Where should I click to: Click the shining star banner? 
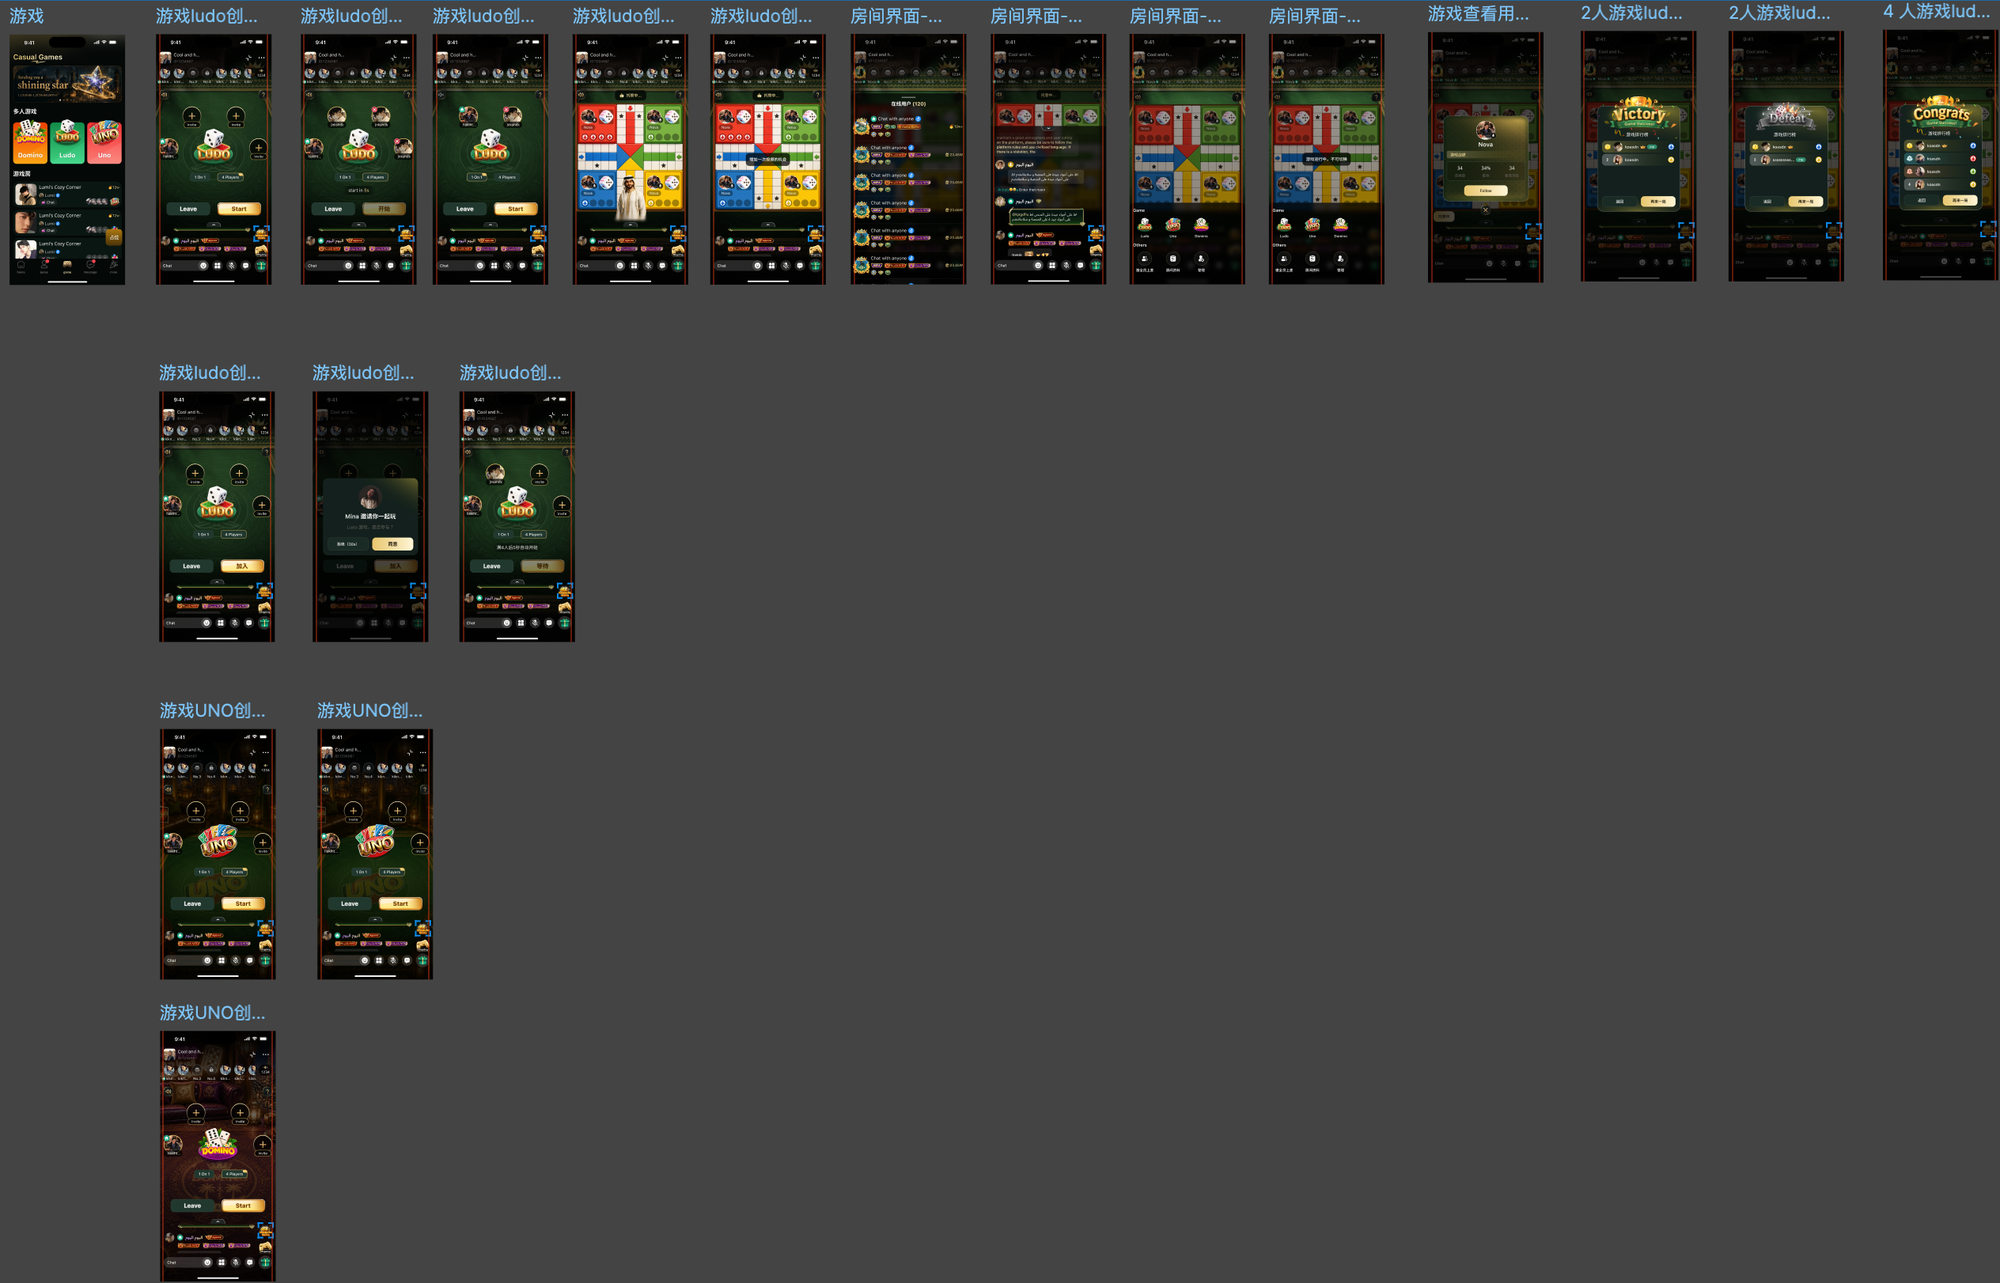(x=67, y=83)
